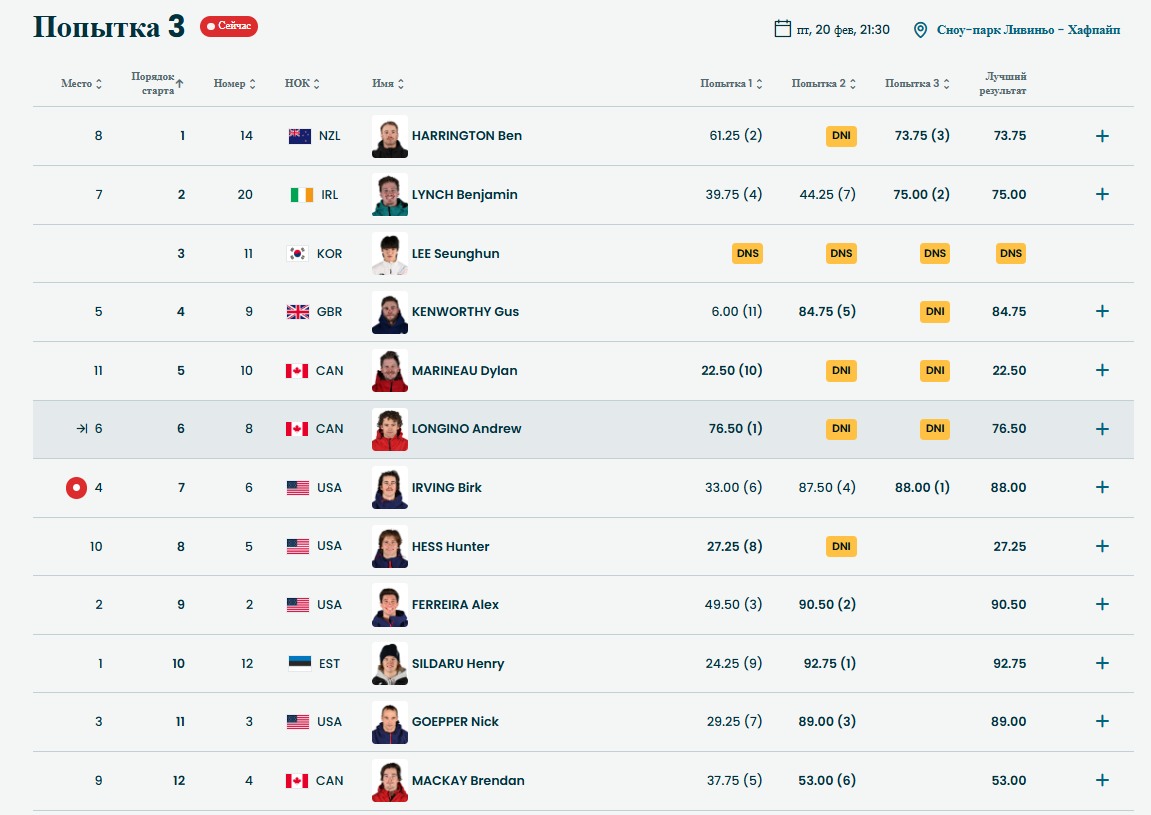Expand MACKAY Brendan row plus icon

1102,780
